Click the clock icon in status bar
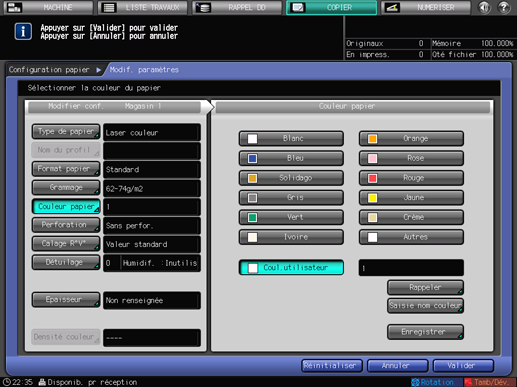Viewport: 517px width, 387px height. point(6,382)
